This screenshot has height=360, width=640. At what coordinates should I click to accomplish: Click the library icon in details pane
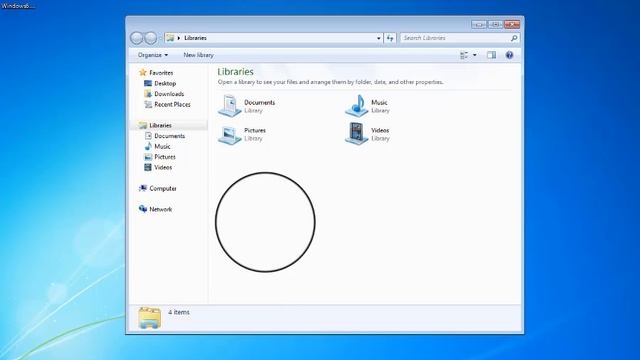149,318
